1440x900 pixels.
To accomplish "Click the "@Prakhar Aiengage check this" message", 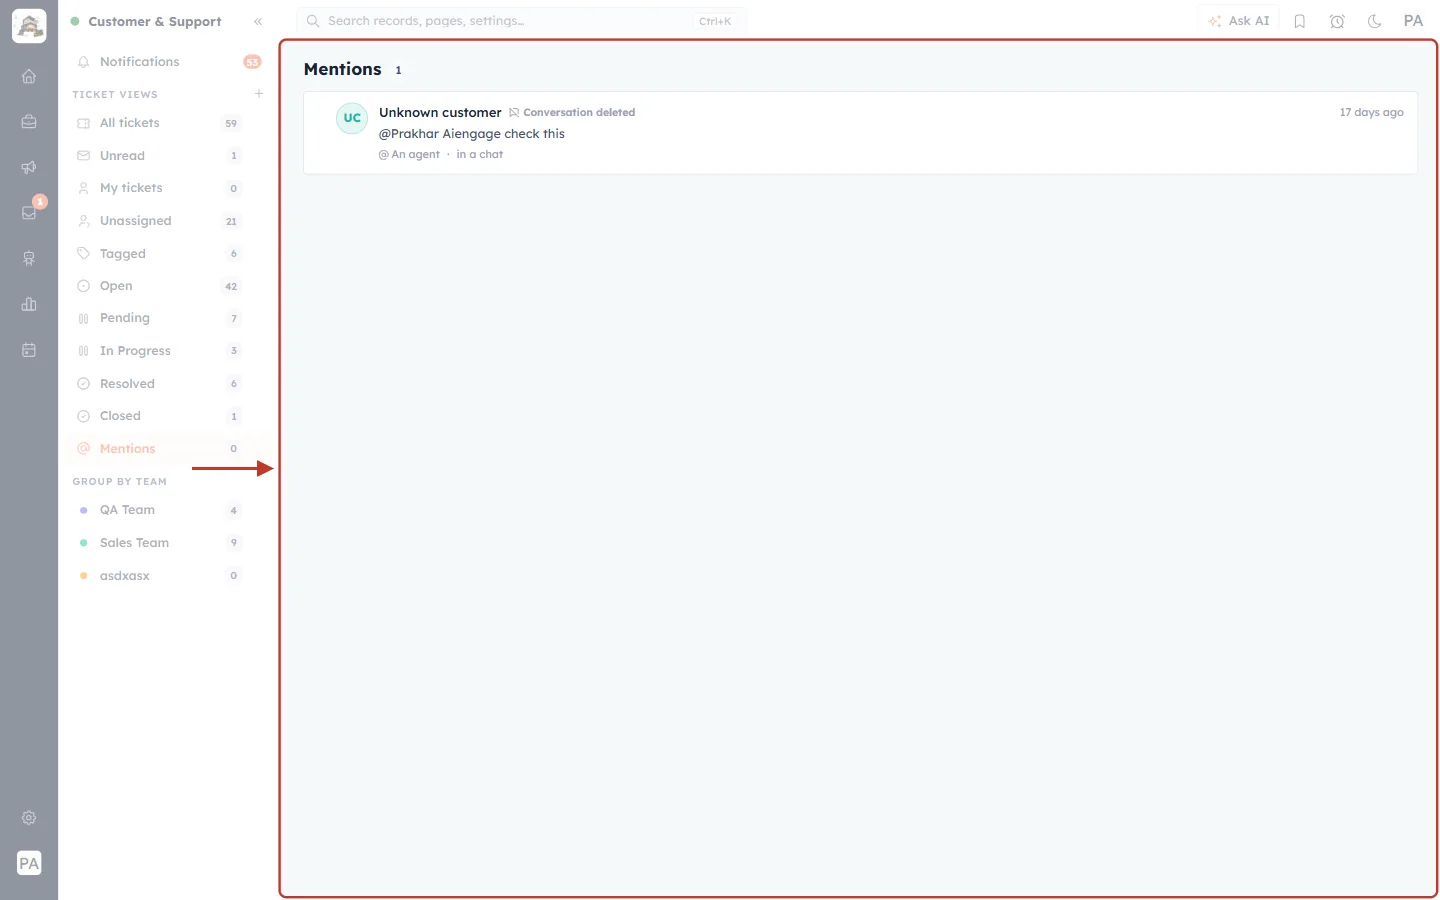I will (472, 134).
